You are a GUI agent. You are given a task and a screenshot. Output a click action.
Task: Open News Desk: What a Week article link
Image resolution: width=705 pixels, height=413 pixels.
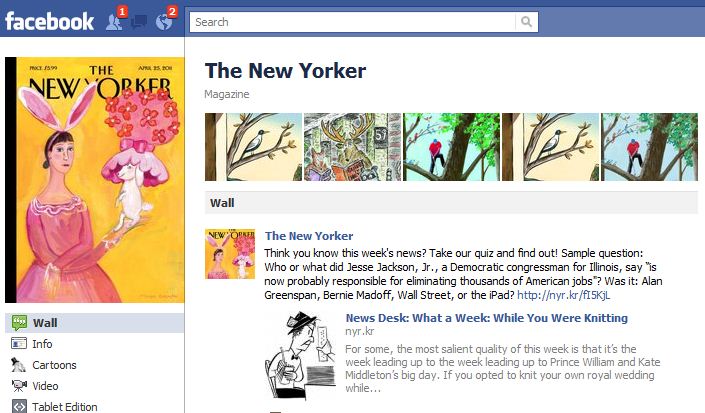click(486, 318)
